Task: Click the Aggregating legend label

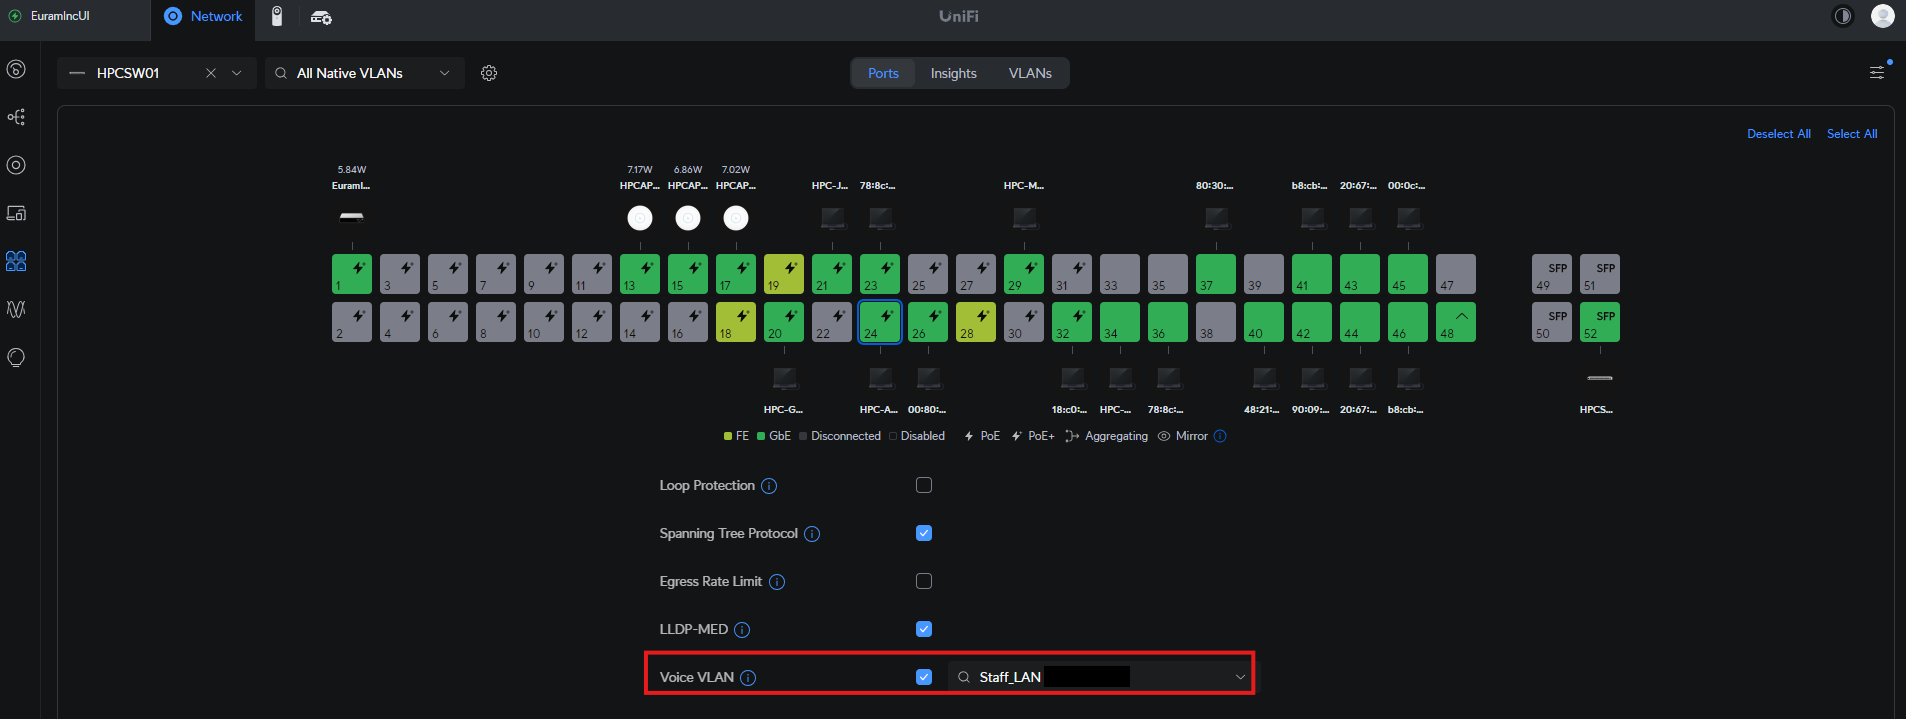Action: click(x=1116, y=436)
